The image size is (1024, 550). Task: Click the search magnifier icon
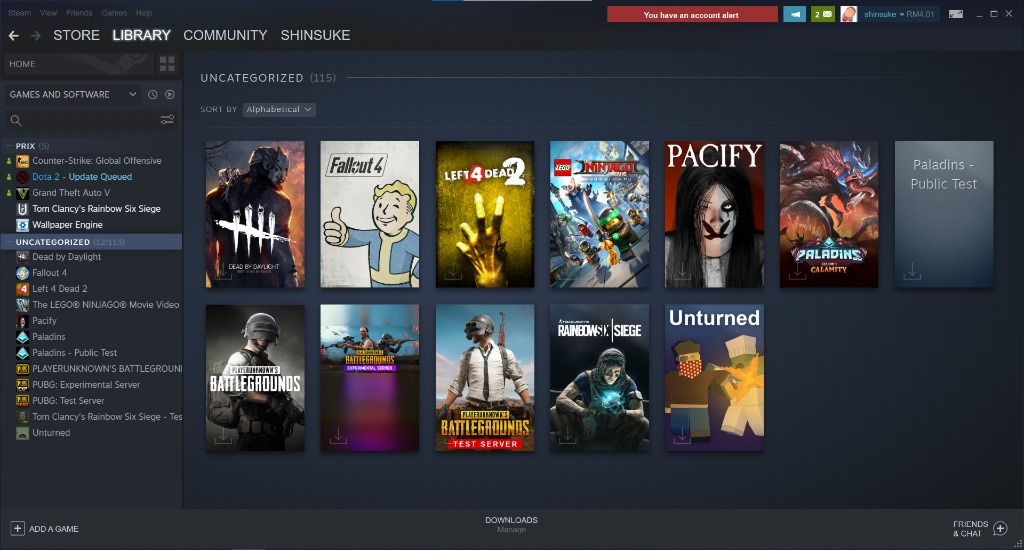coord(16,120)
